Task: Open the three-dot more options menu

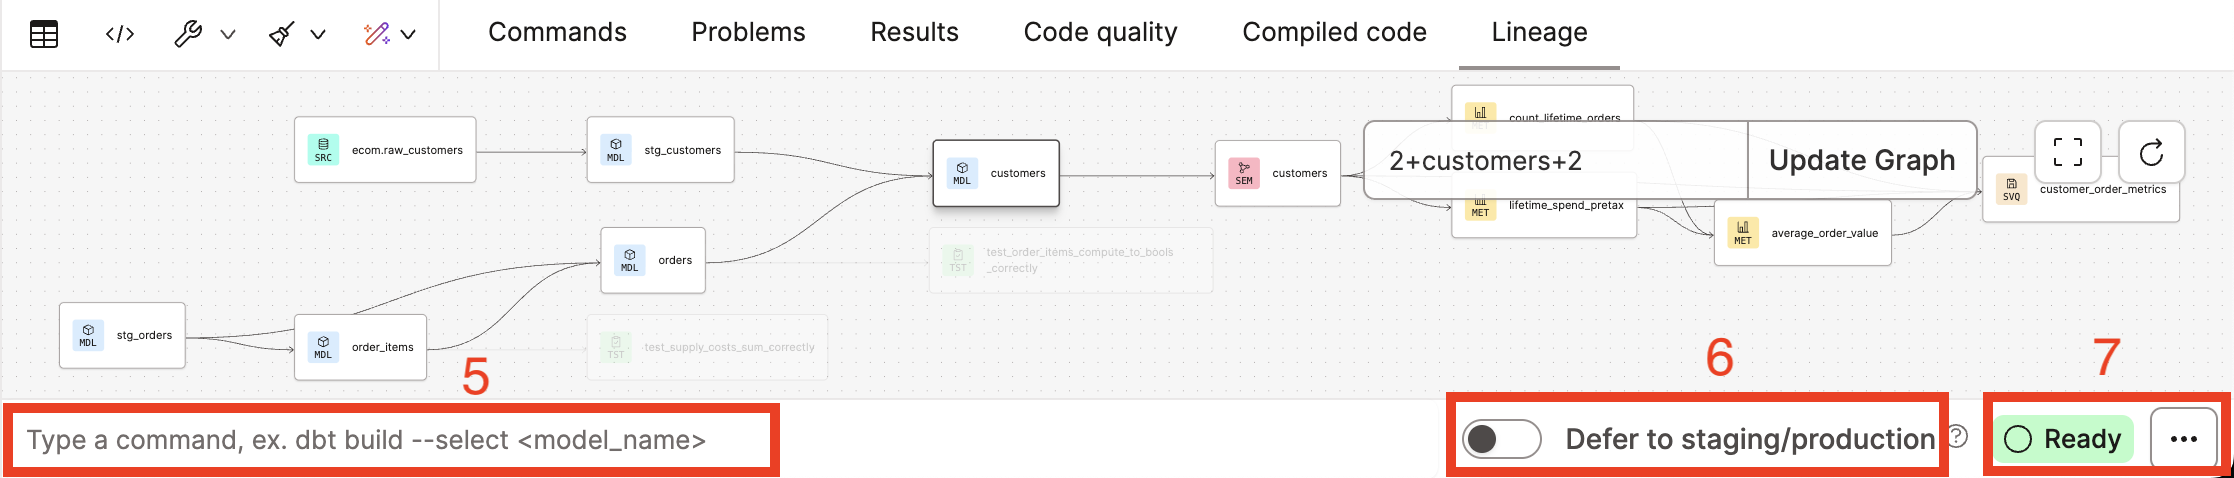Action: [x=2184, y=439]
